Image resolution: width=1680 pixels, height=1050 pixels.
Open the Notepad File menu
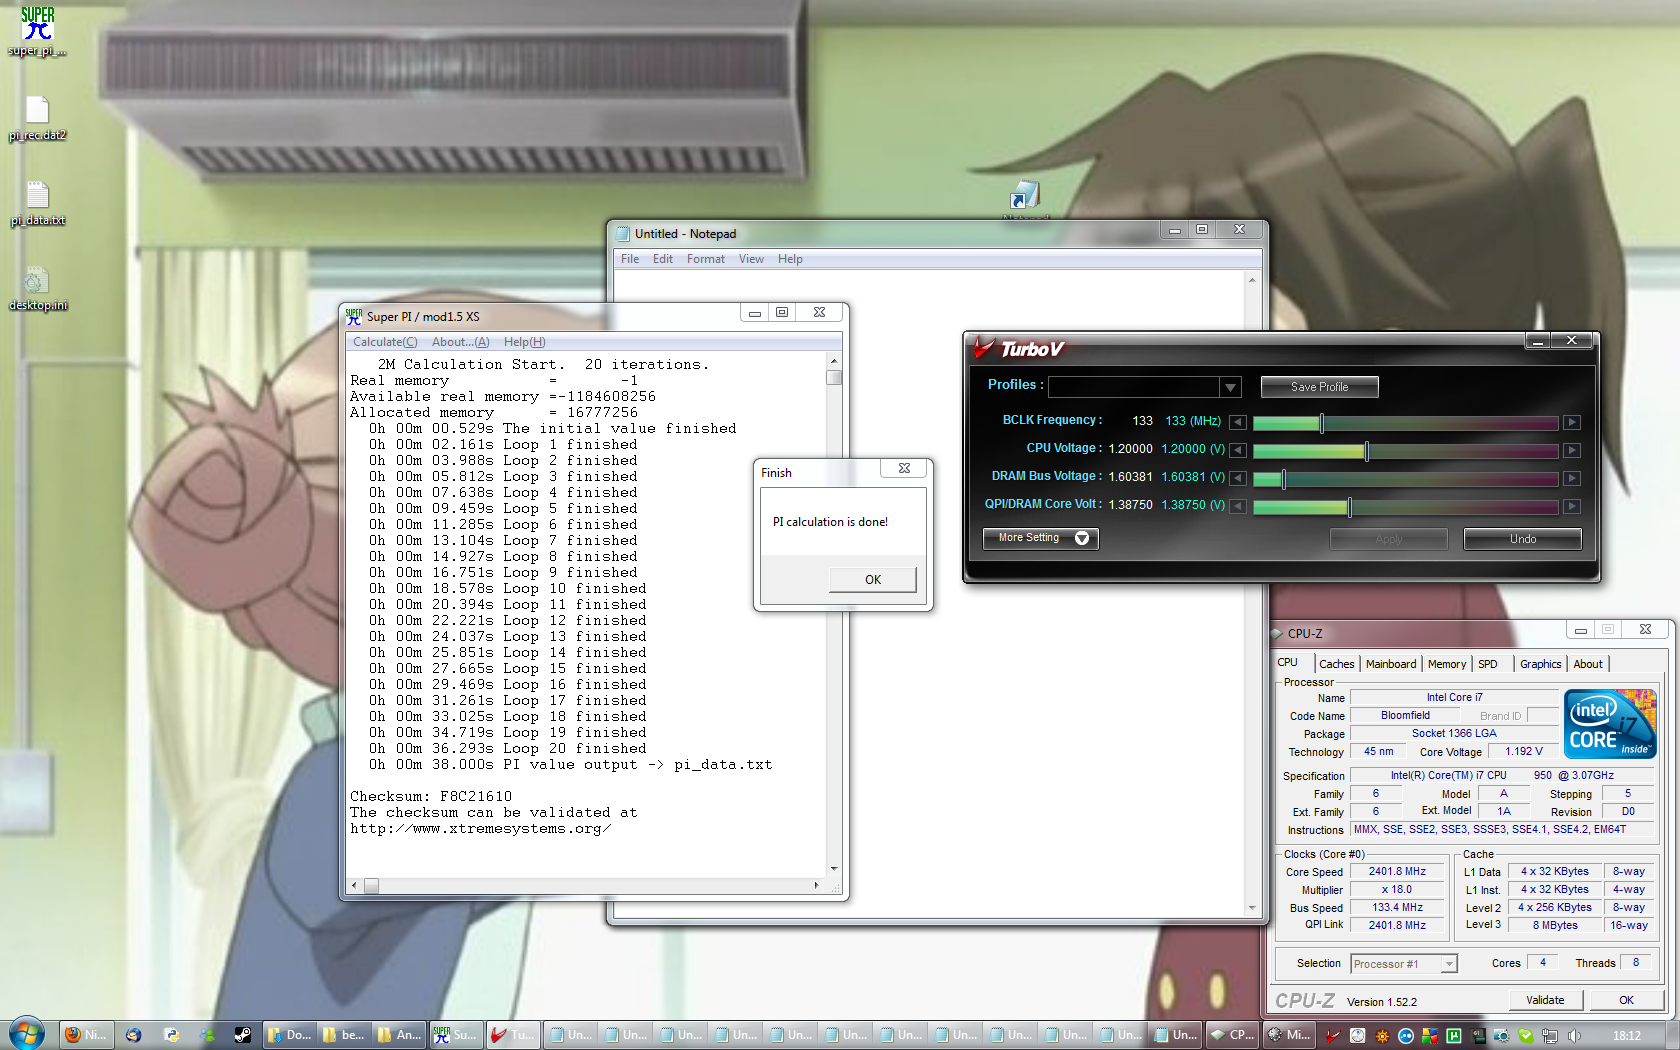click(x=630, y=259)
